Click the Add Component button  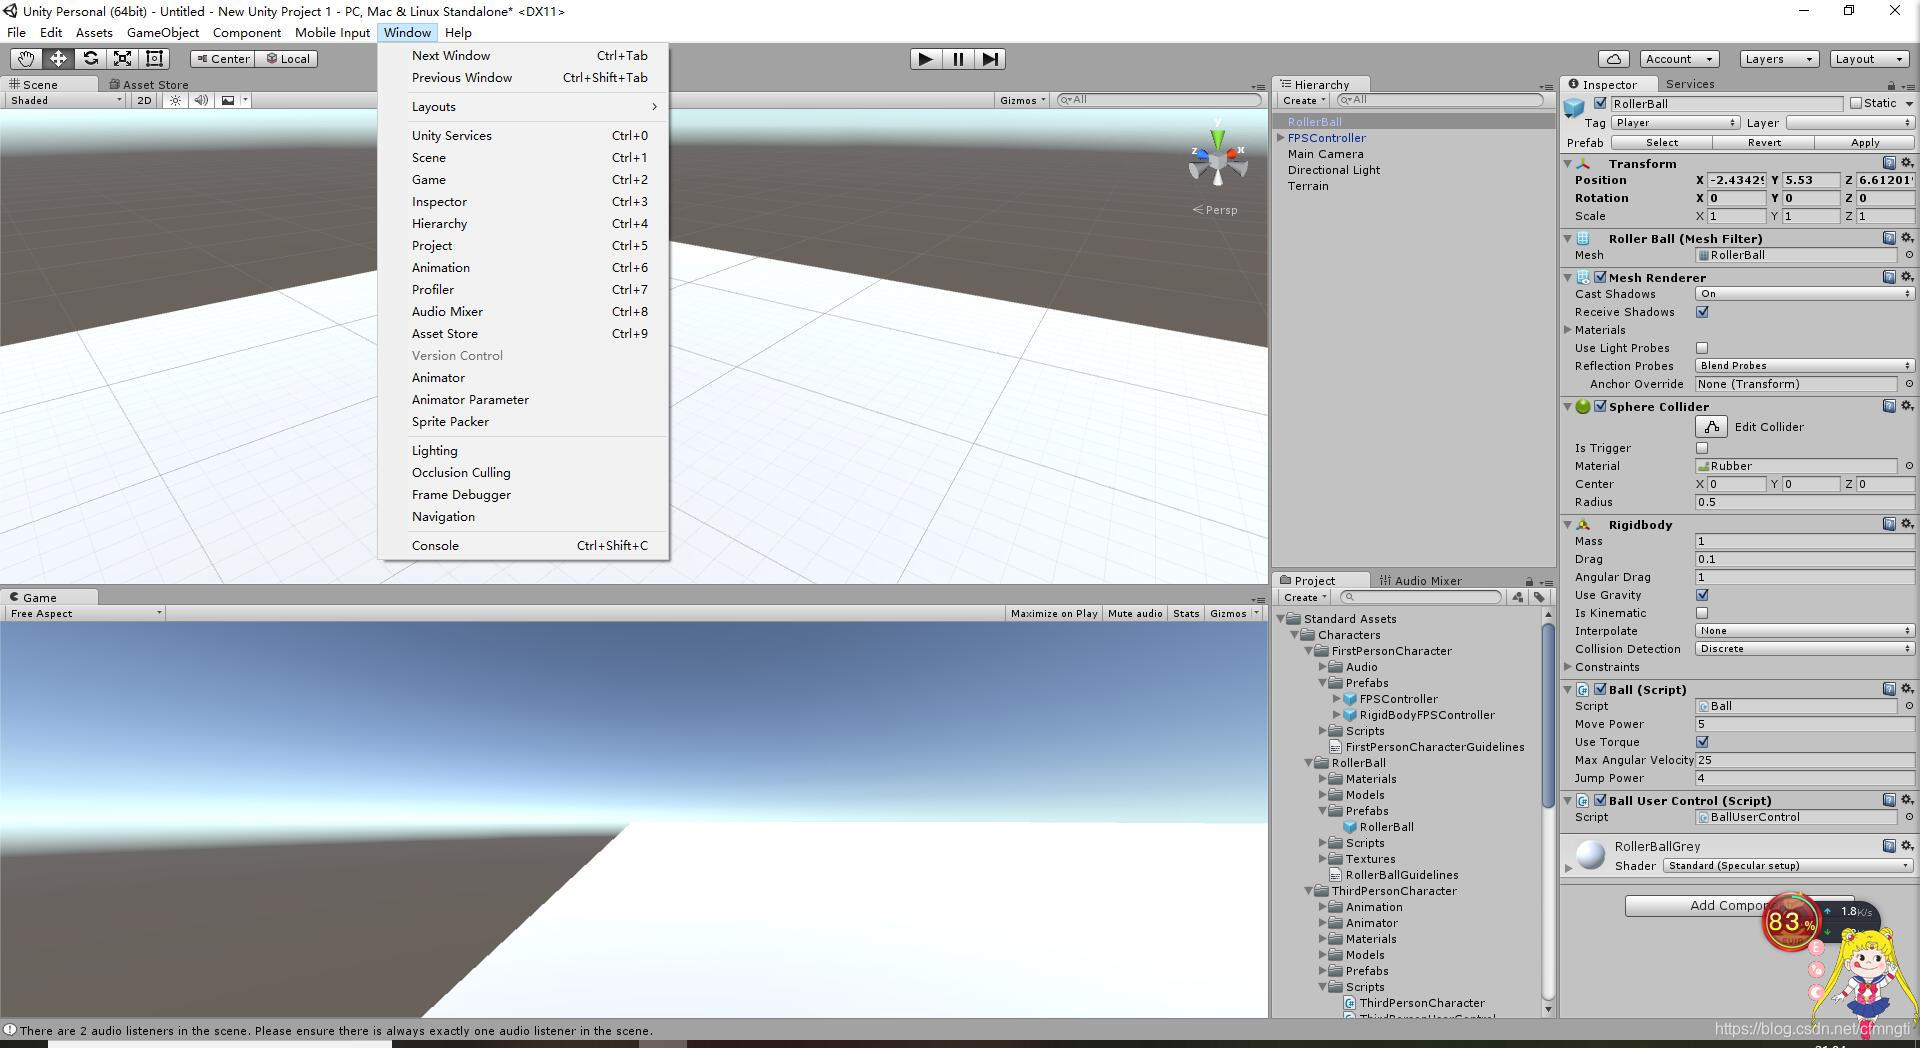[x=1739, y=905]
